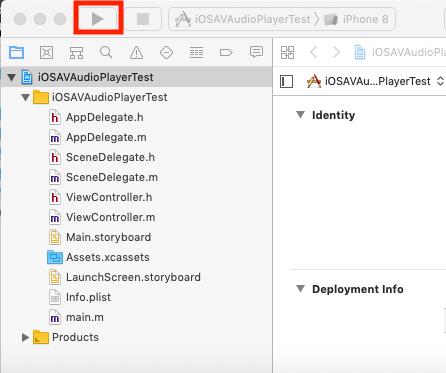Open the Debug navigator icon
Viewport: 446px width, 373px height.
[196, 52]
